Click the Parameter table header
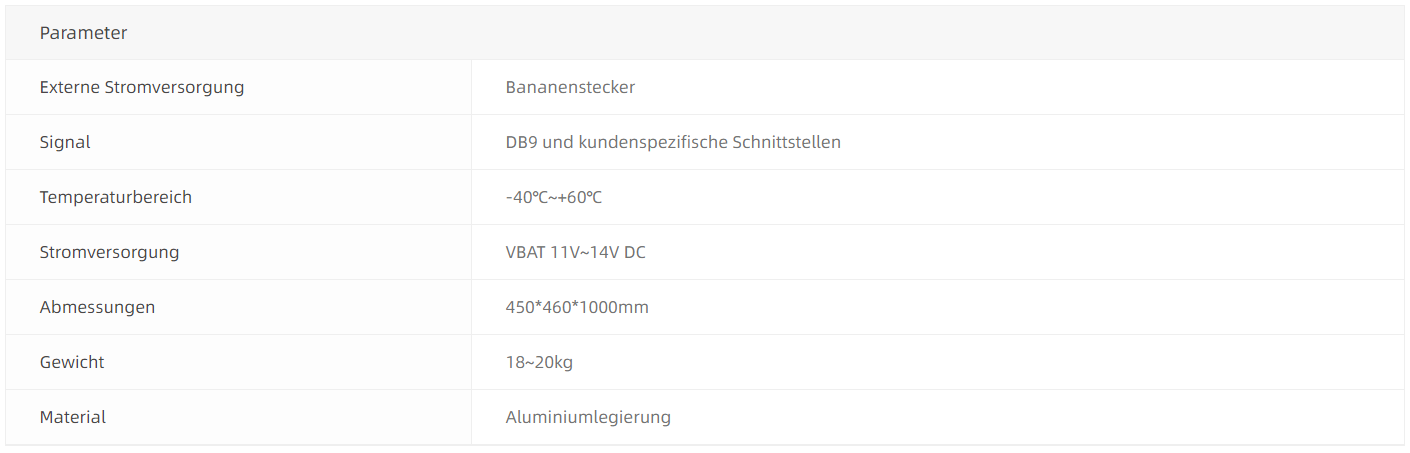 coord(83,33)
